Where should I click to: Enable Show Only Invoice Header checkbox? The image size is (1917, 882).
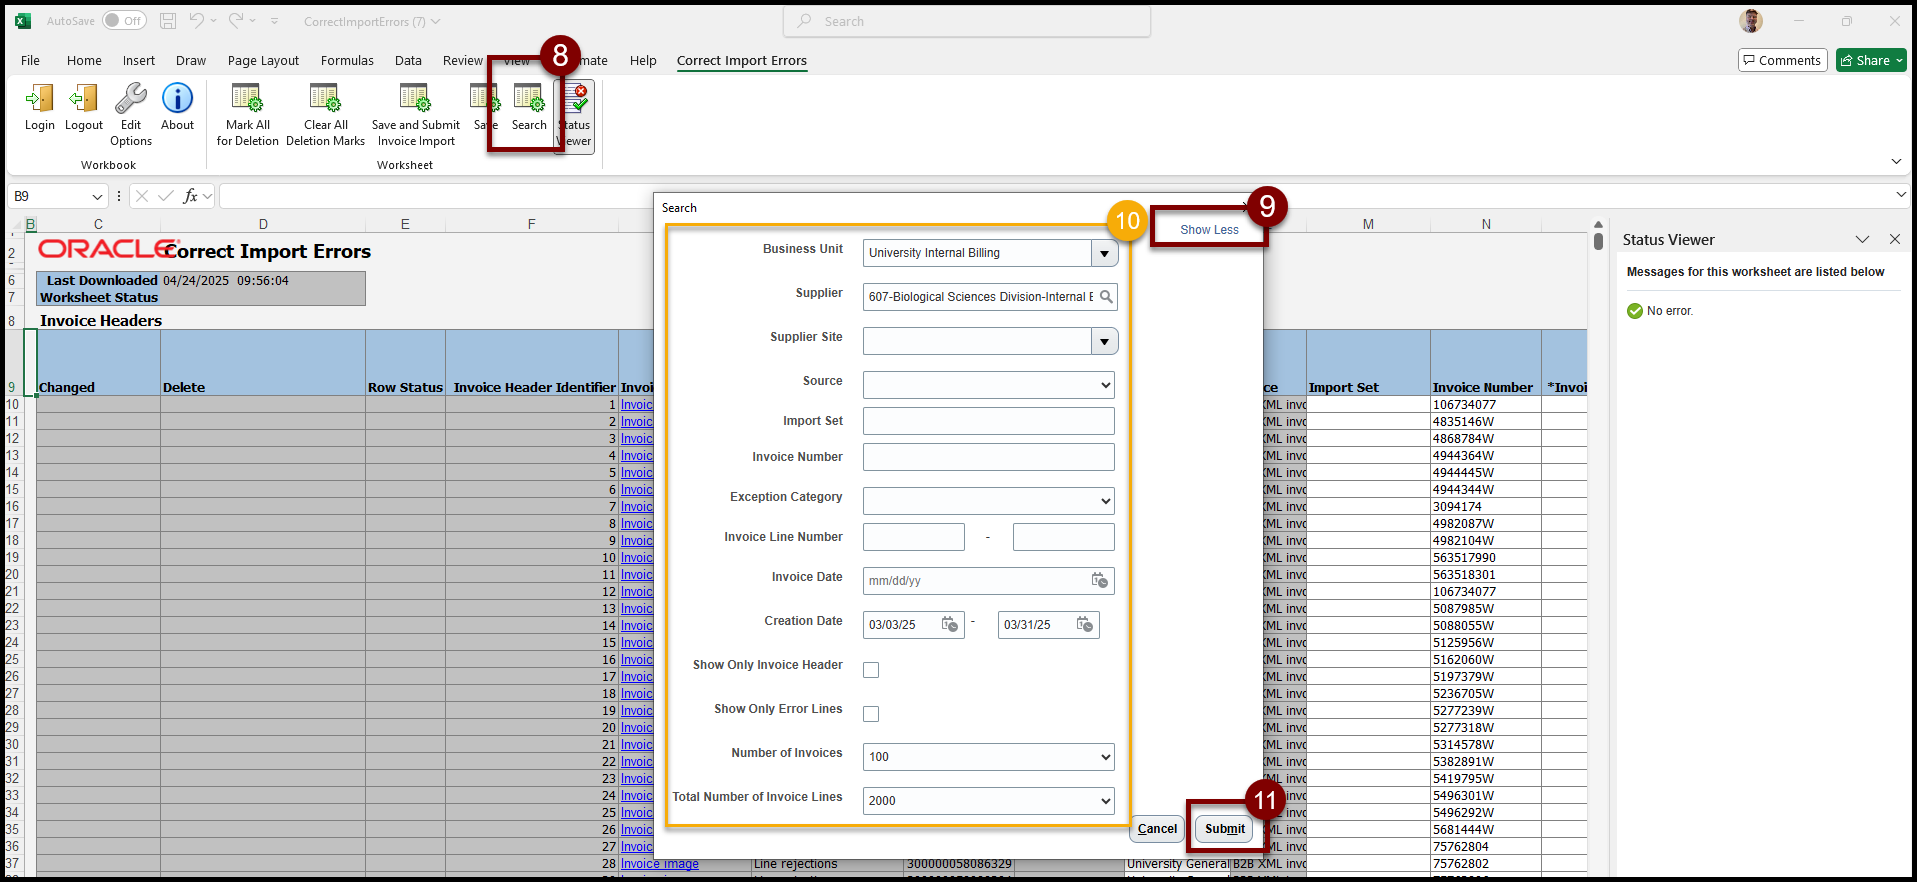pos(871,670)
